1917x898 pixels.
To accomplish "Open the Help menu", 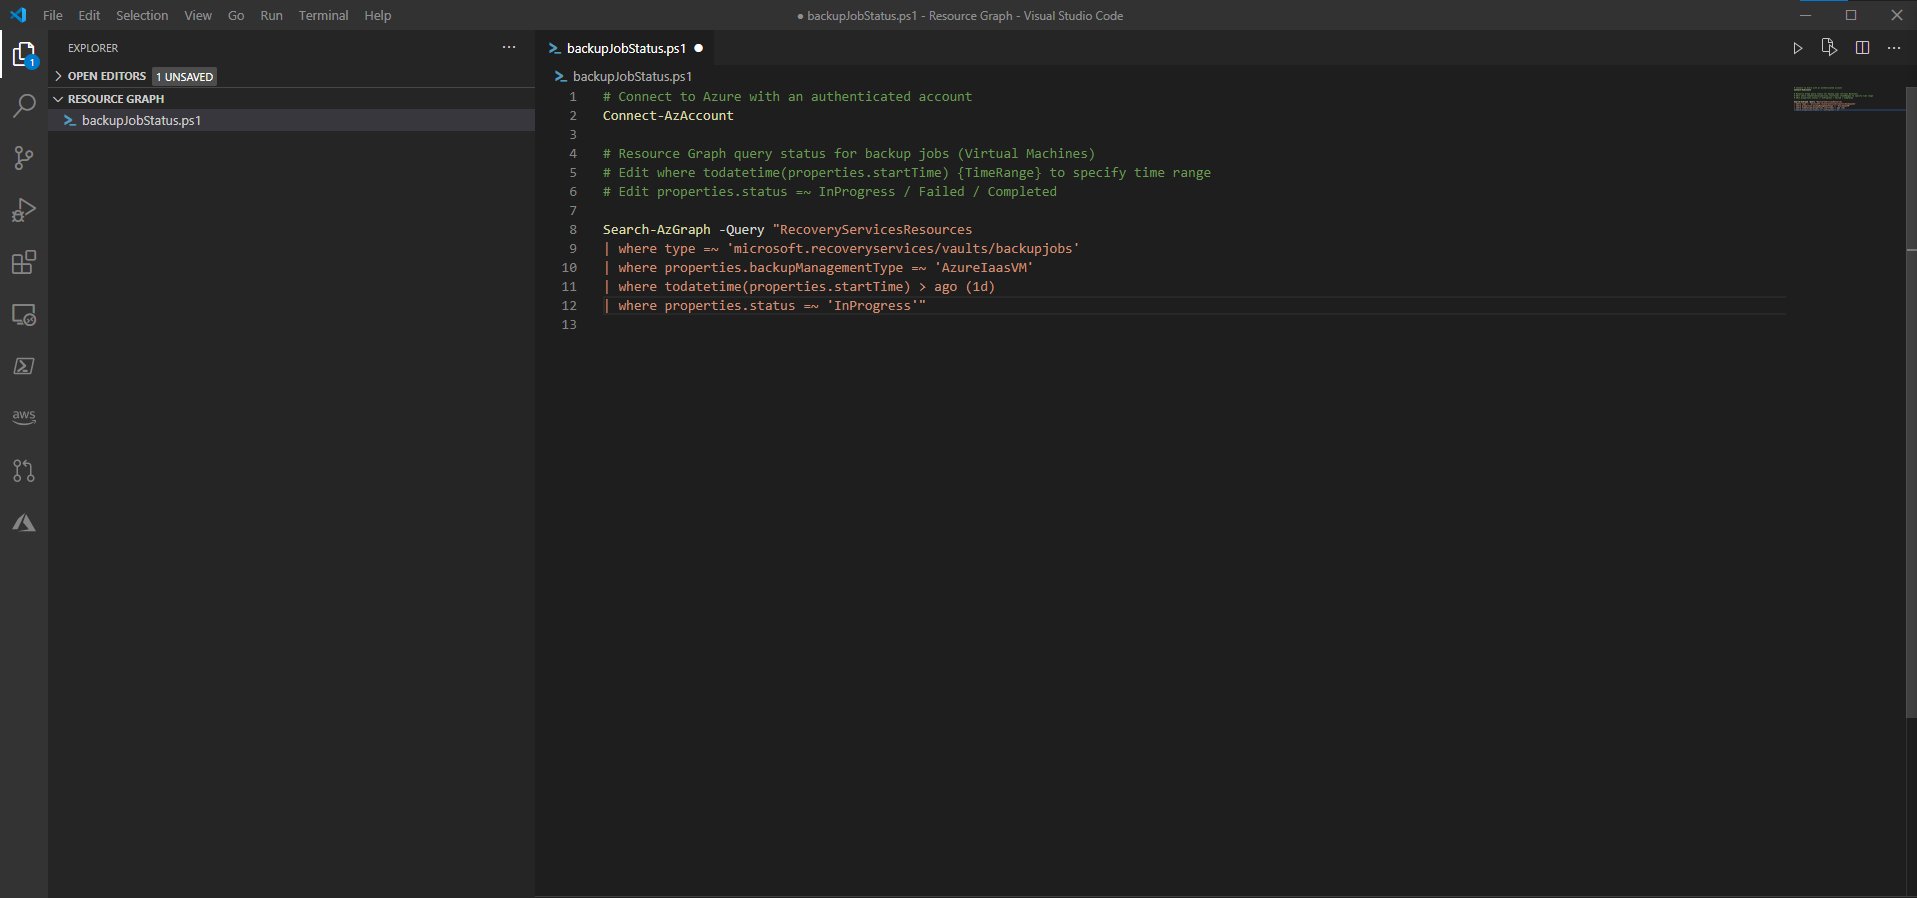I will coord(378,15).
